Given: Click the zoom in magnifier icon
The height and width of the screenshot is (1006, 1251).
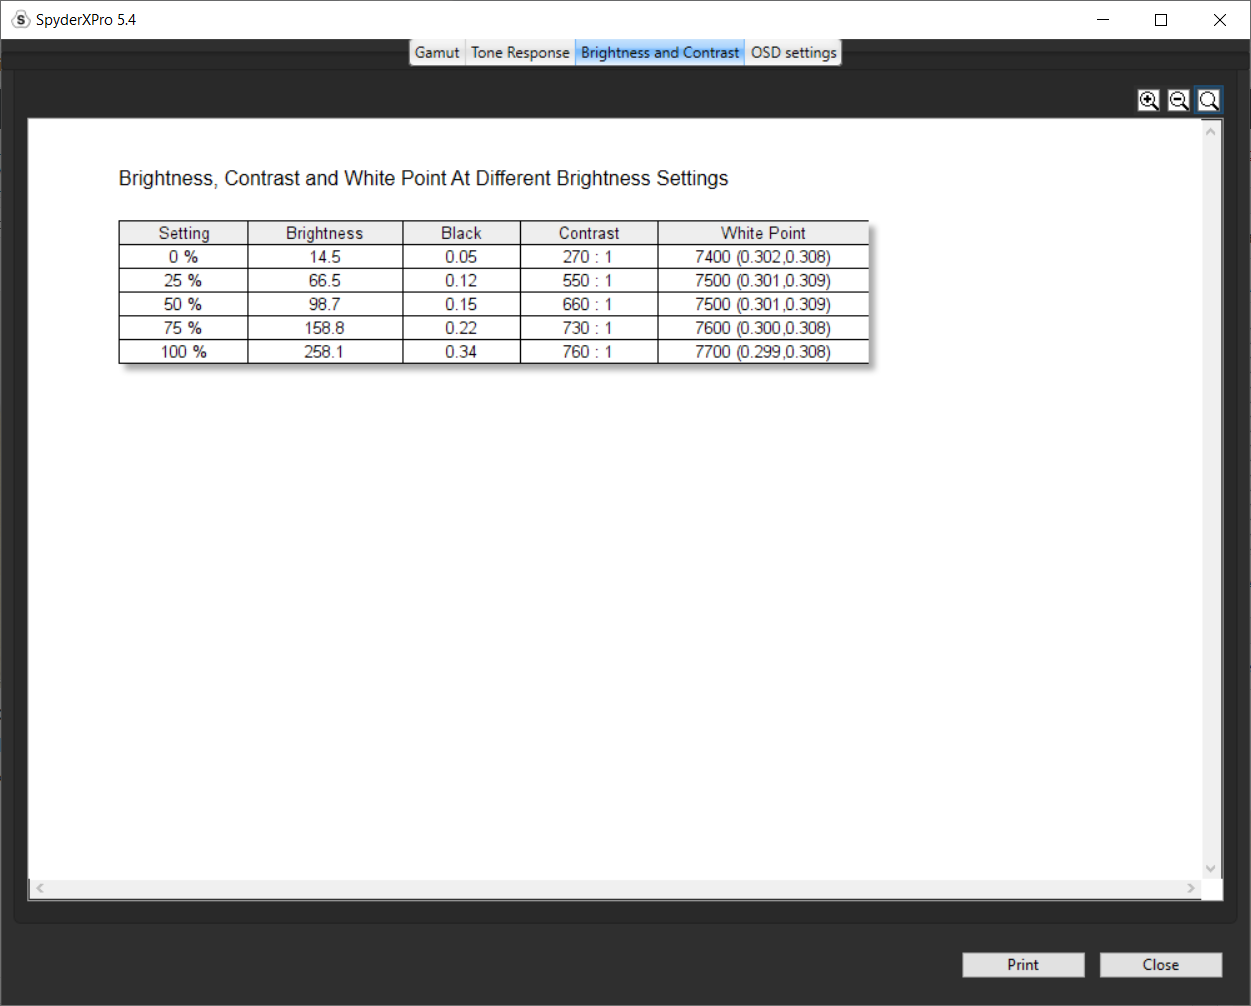Looking at the screenshot, I should 1149,100.
